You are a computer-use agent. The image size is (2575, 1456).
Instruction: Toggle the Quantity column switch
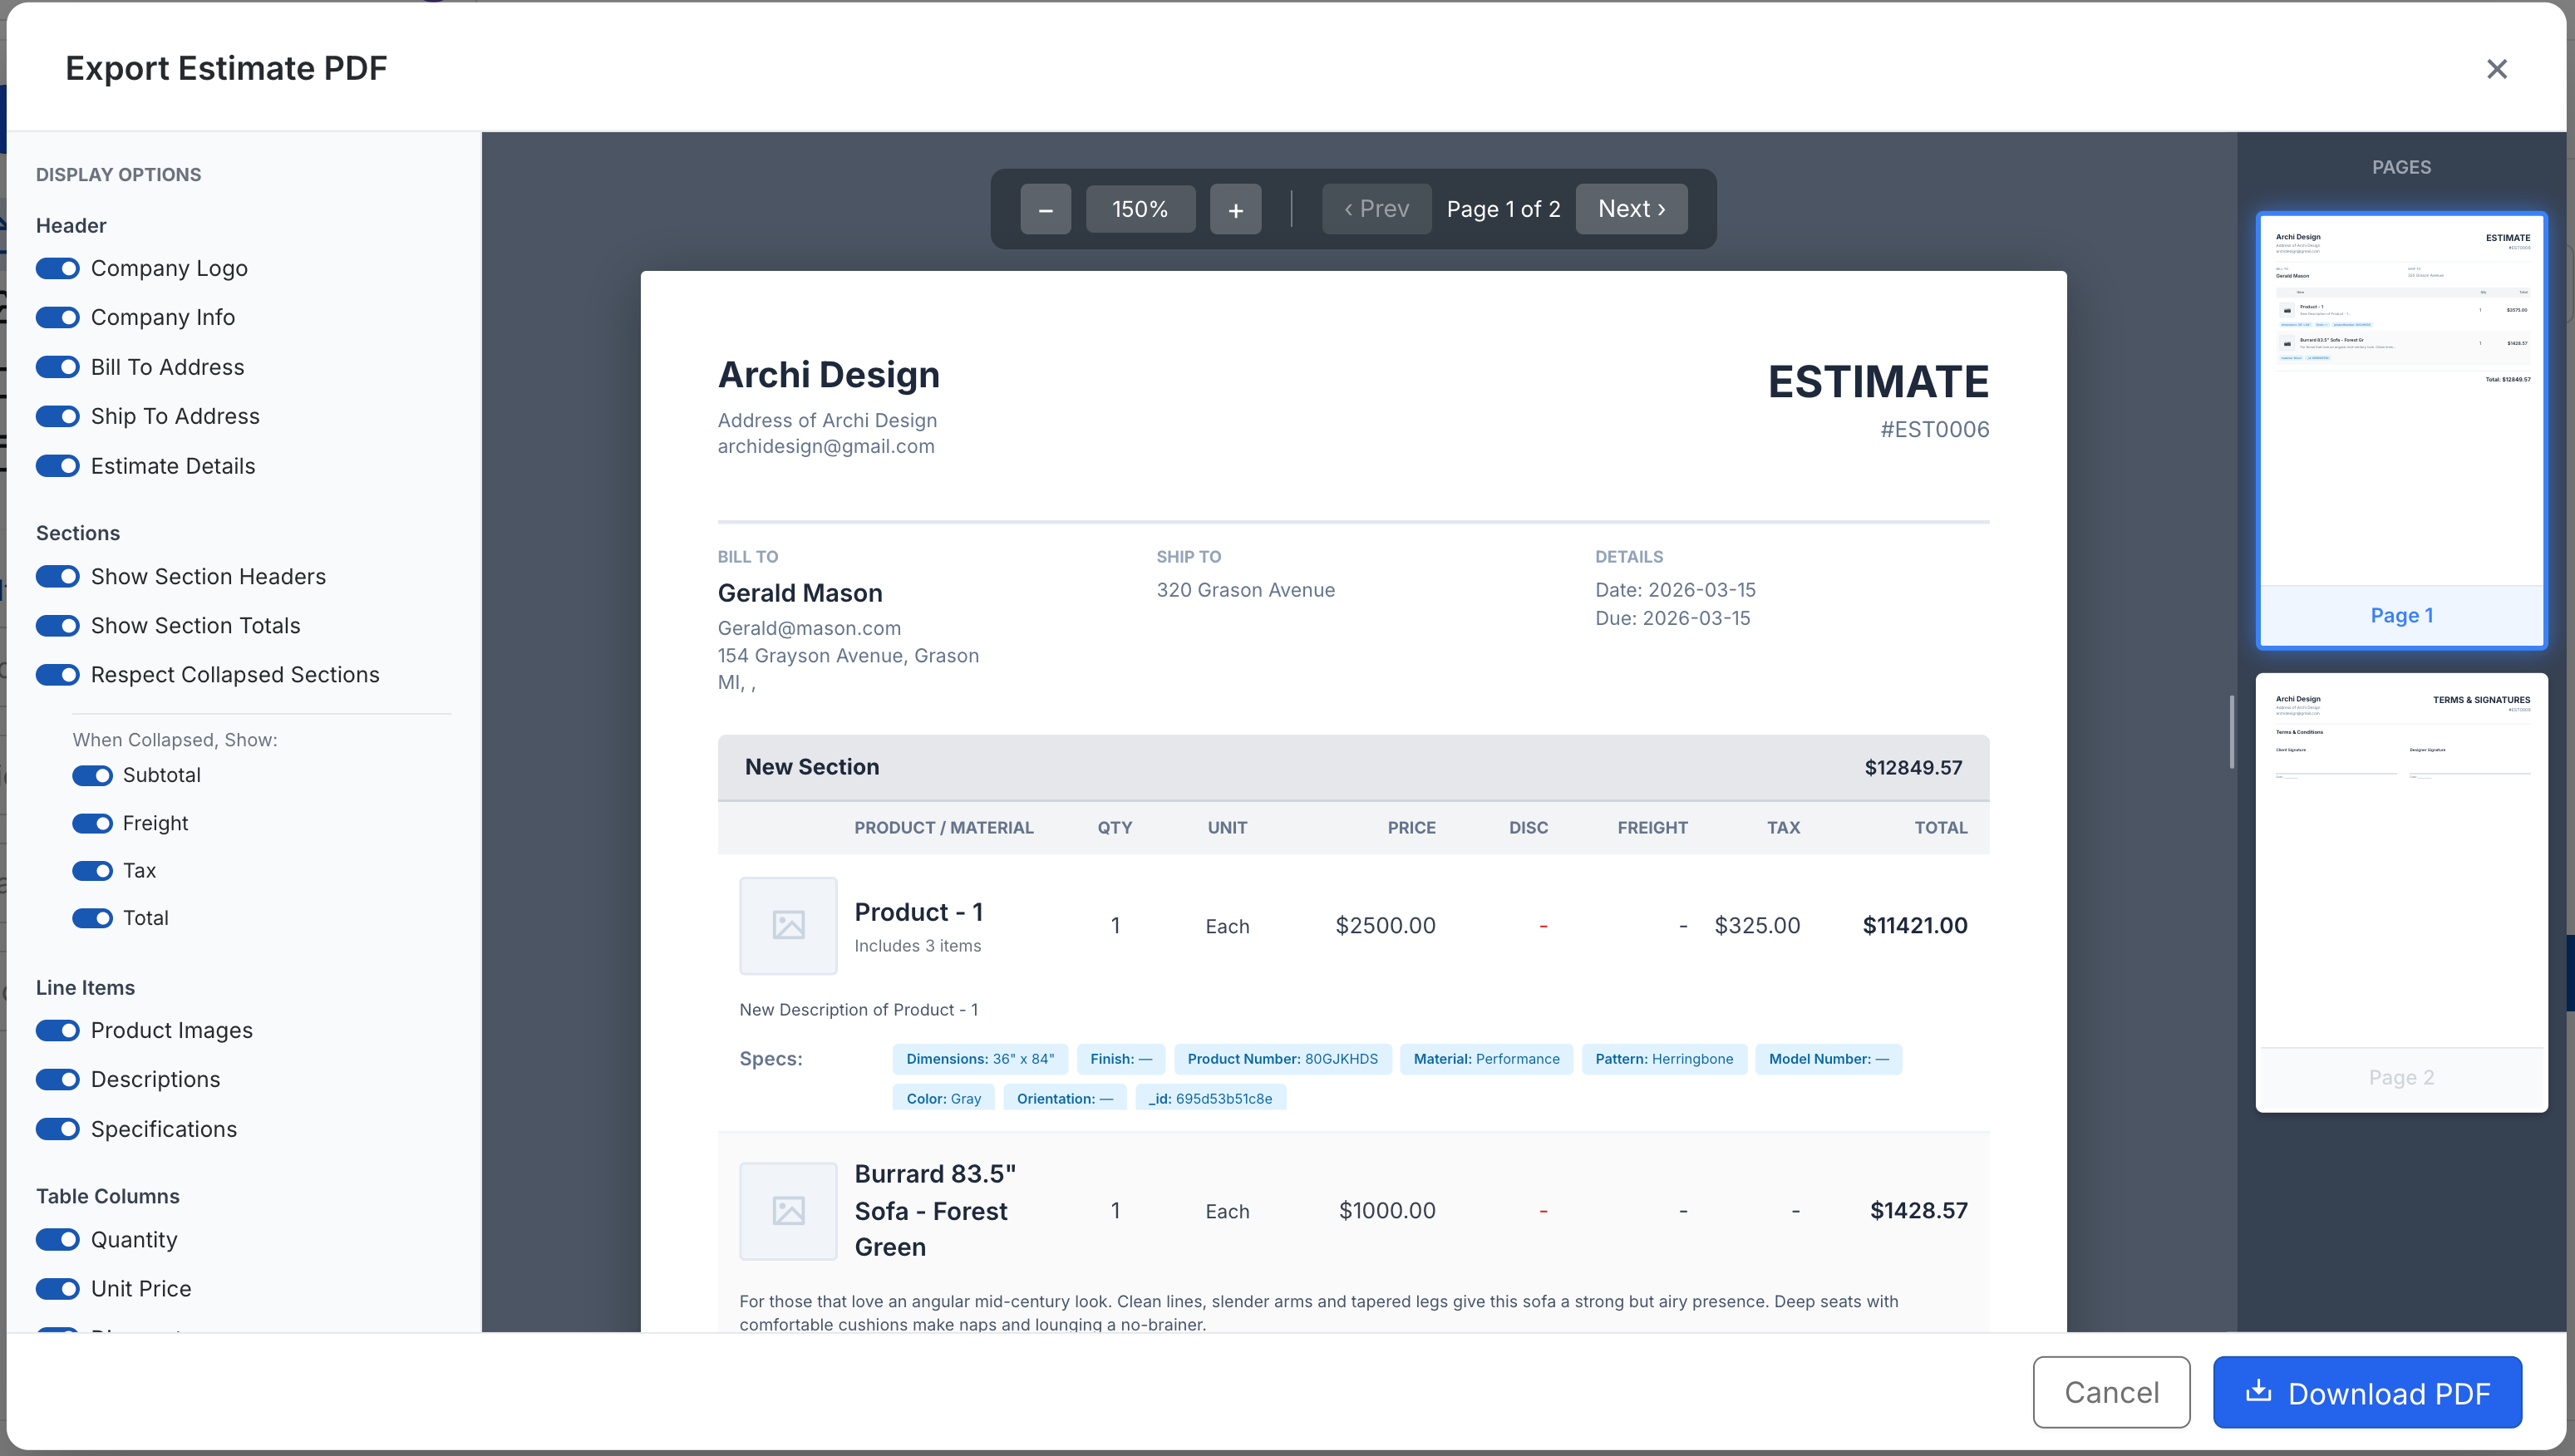coord(58,1239)
